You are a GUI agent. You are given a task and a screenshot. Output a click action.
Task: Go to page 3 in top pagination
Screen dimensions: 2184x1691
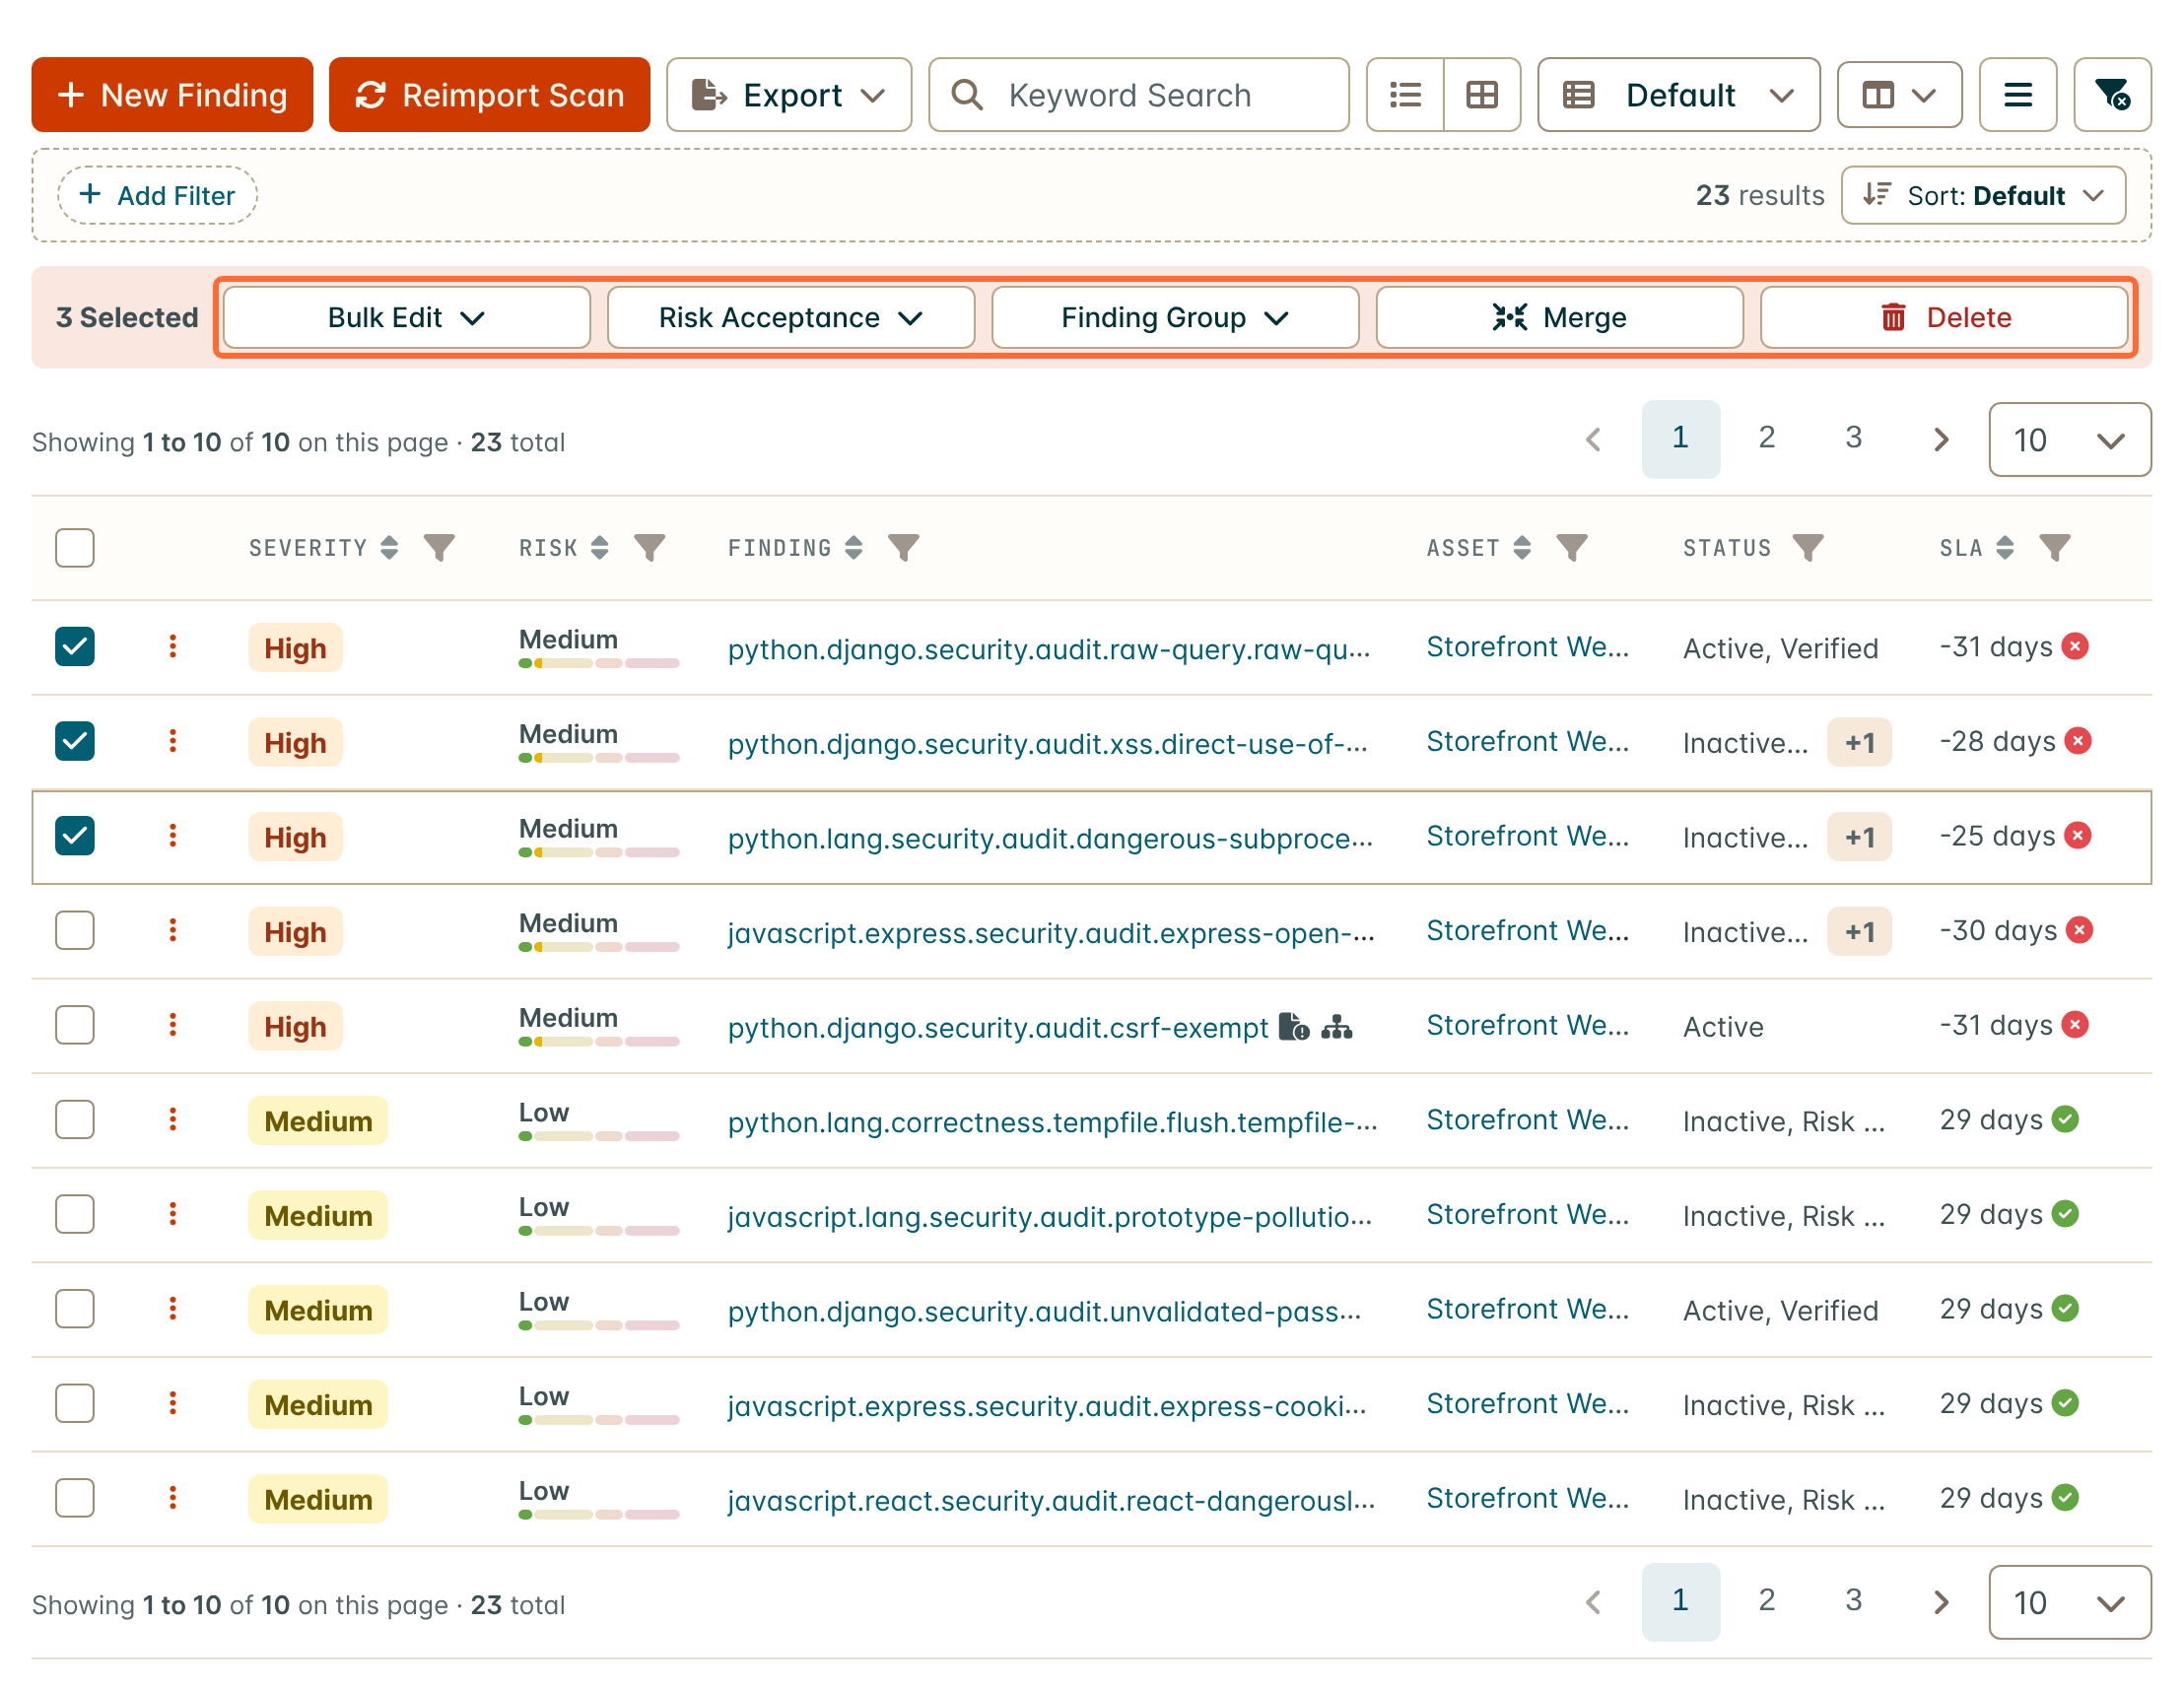coord(1853,438)
